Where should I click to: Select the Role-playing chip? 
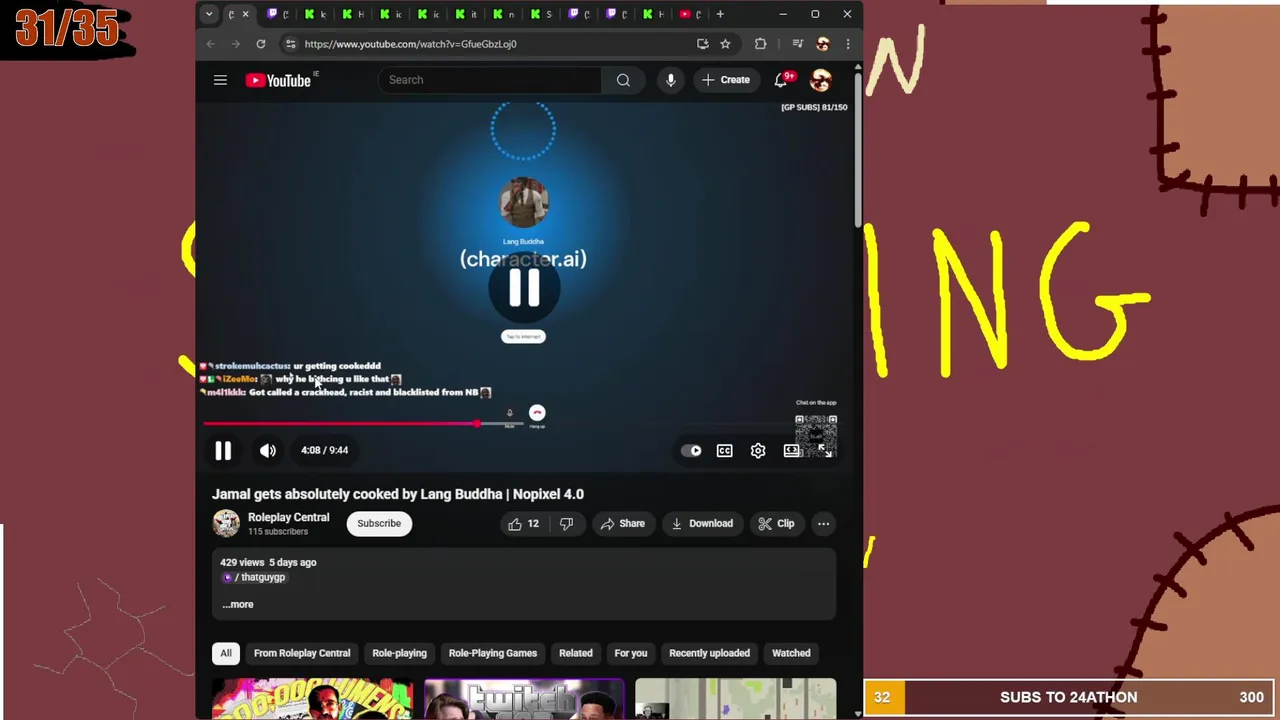(399, 653)
